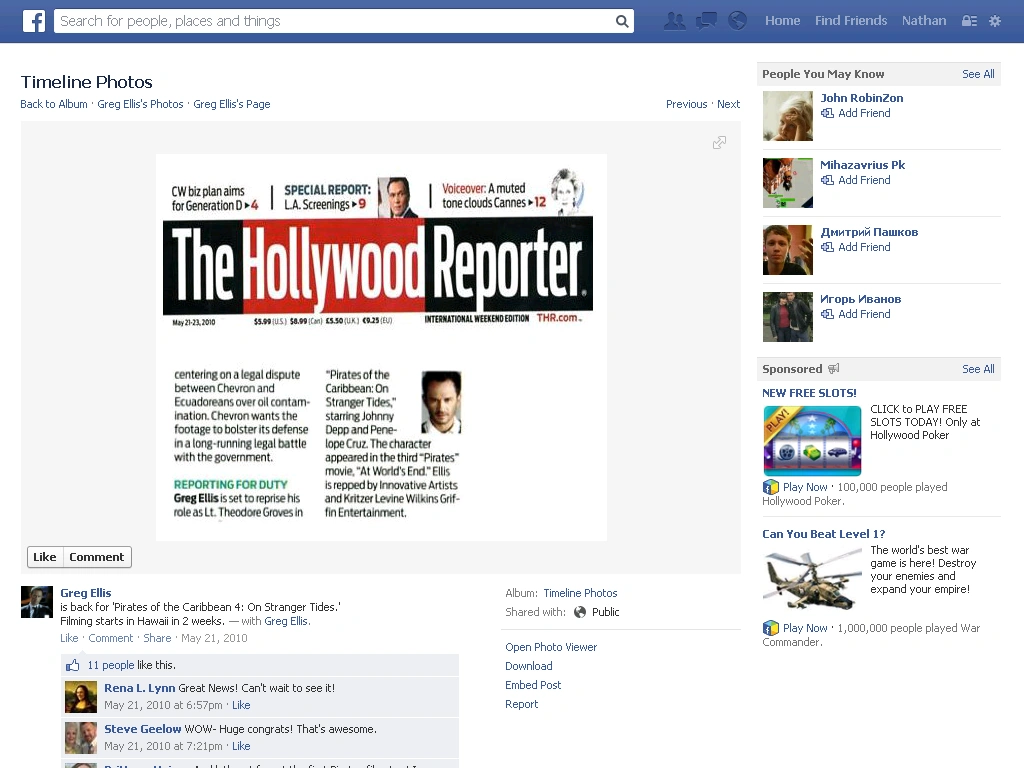The width and height of the screenshot is (1024, 768).
Task: Click the search magnifier icon
Action: tap(622, 22)
